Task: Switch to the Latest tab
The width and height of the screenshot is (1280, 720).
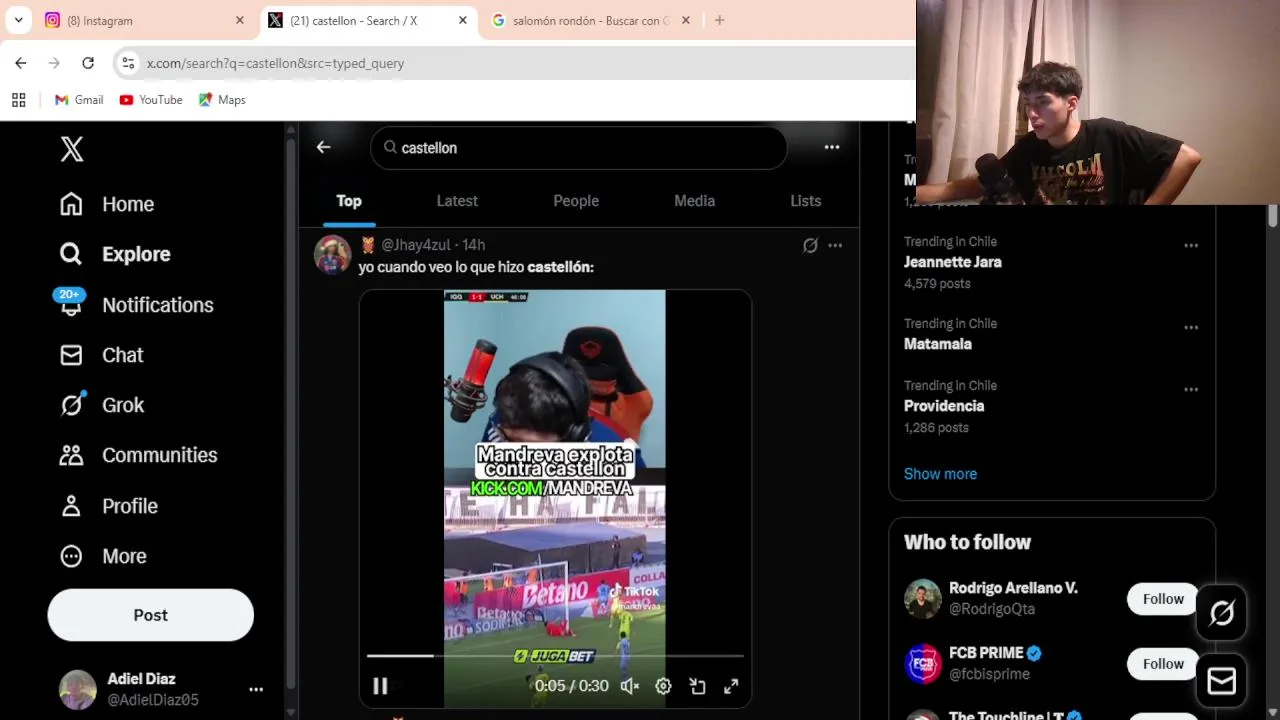Action: [457, 201]
